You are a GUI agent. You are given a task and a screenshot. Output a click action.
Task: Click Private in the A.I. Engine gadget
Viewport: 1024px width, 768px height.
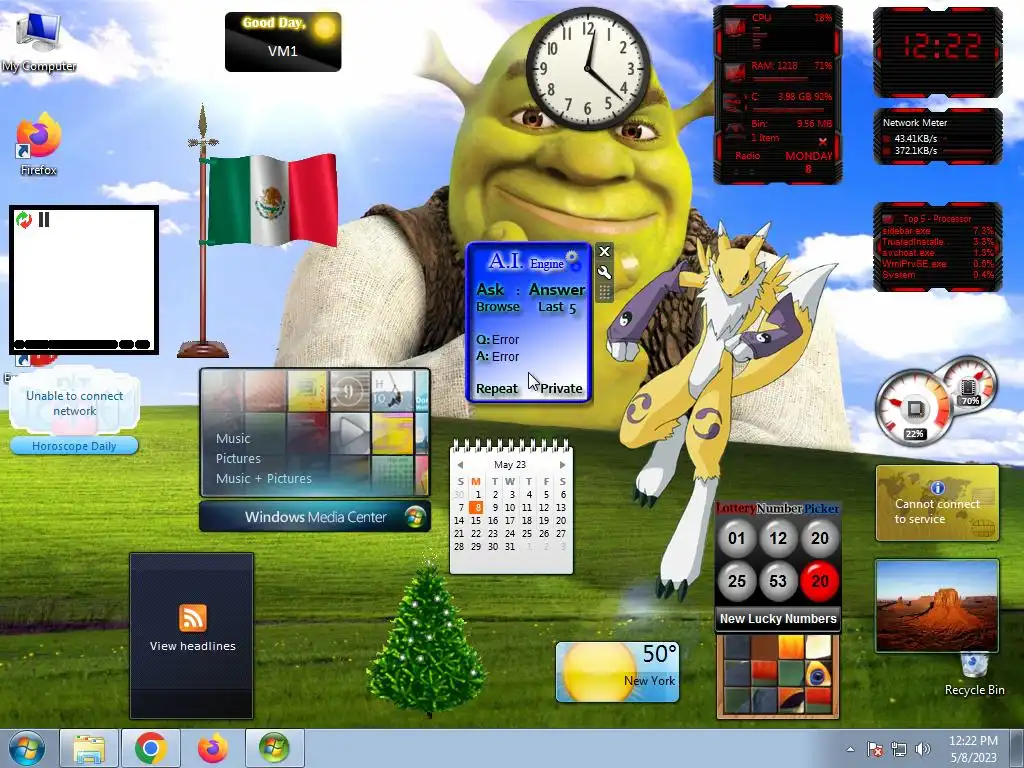(x=561, y=389)
